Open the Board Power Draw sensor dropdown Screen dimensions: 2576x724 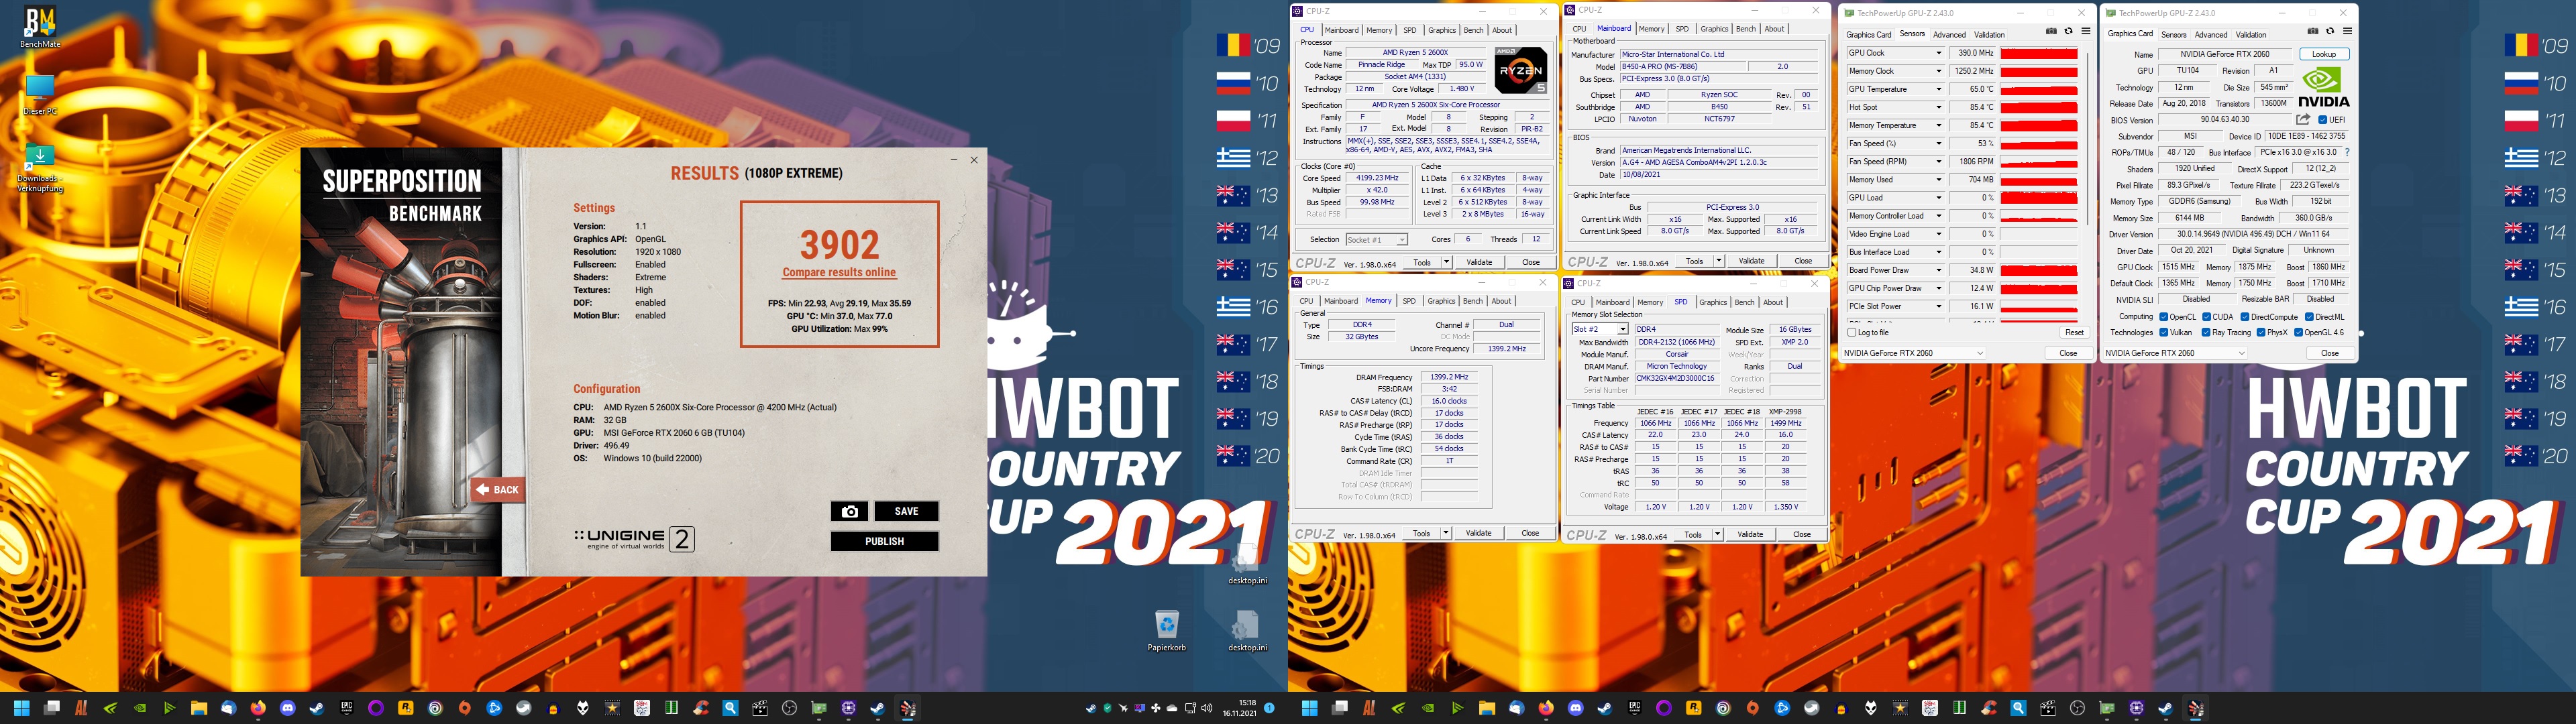(1939, 270)
